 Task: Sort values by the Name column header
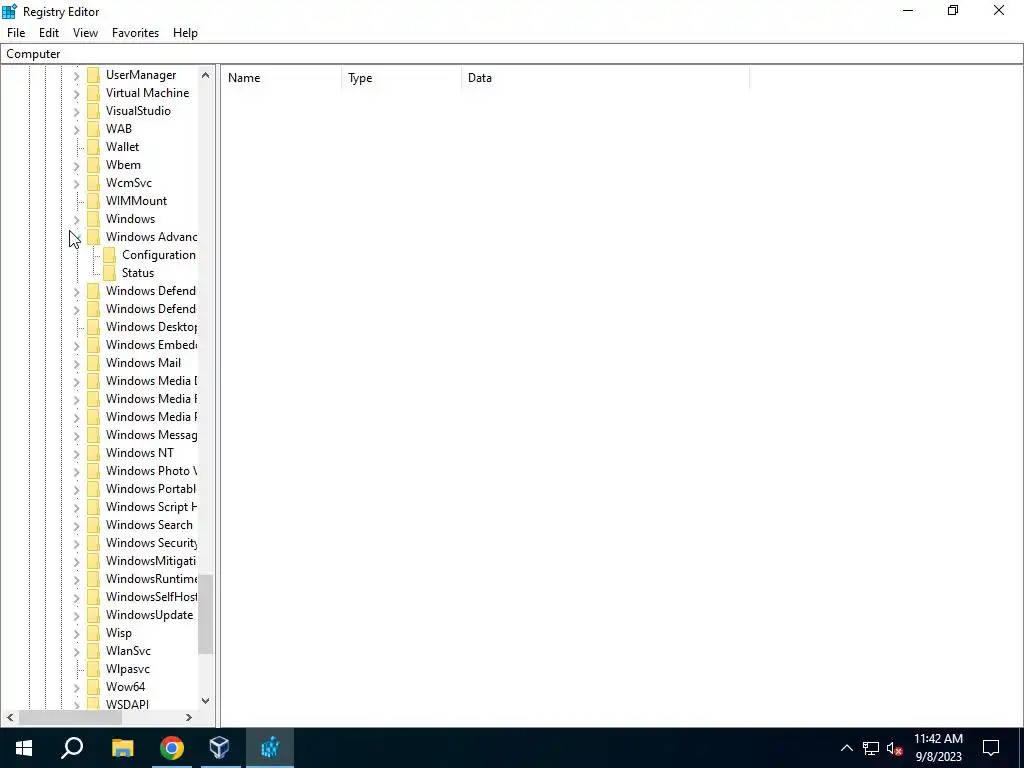(281, 78)
